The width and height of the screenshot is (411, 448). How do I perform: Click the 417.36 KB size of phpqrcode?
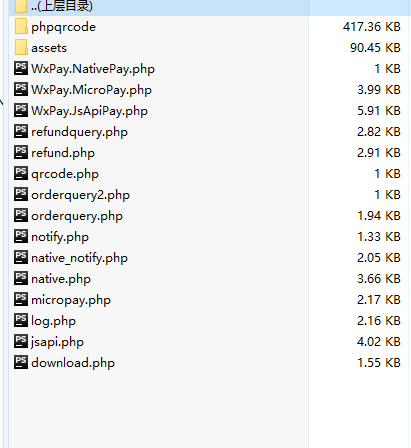coord(372,27)
